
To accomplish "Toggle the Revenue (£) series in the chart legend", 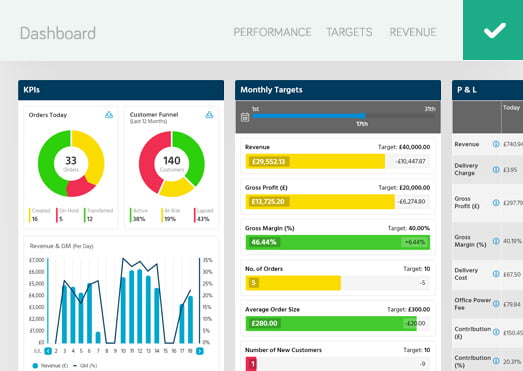I will (50, 366).
